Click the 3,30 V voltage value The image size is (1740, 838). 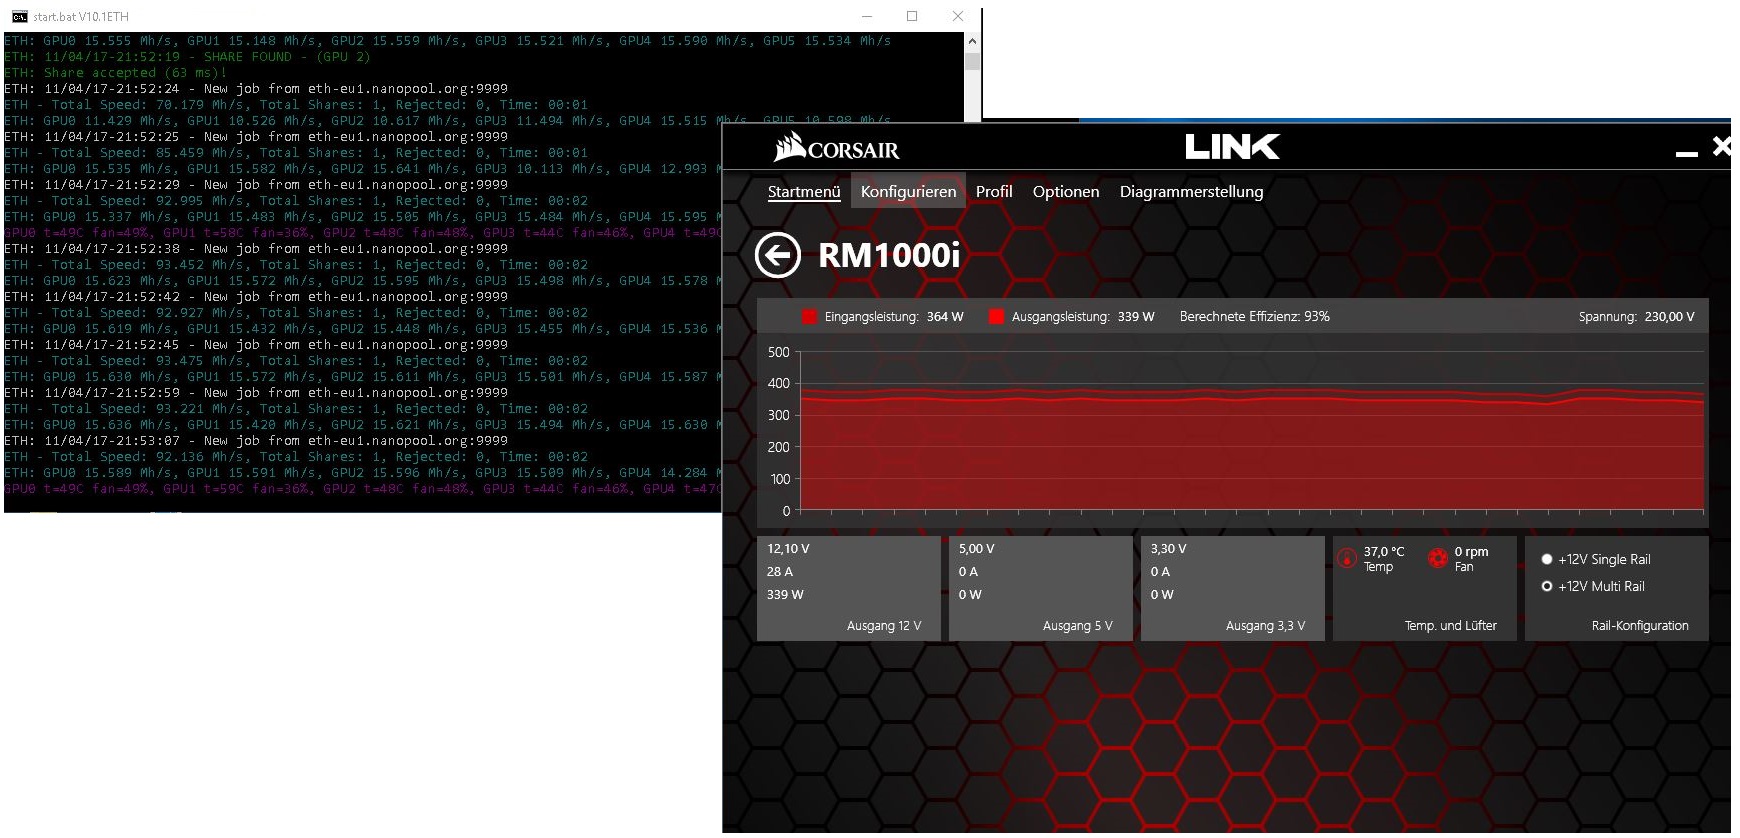[1168, 549]
